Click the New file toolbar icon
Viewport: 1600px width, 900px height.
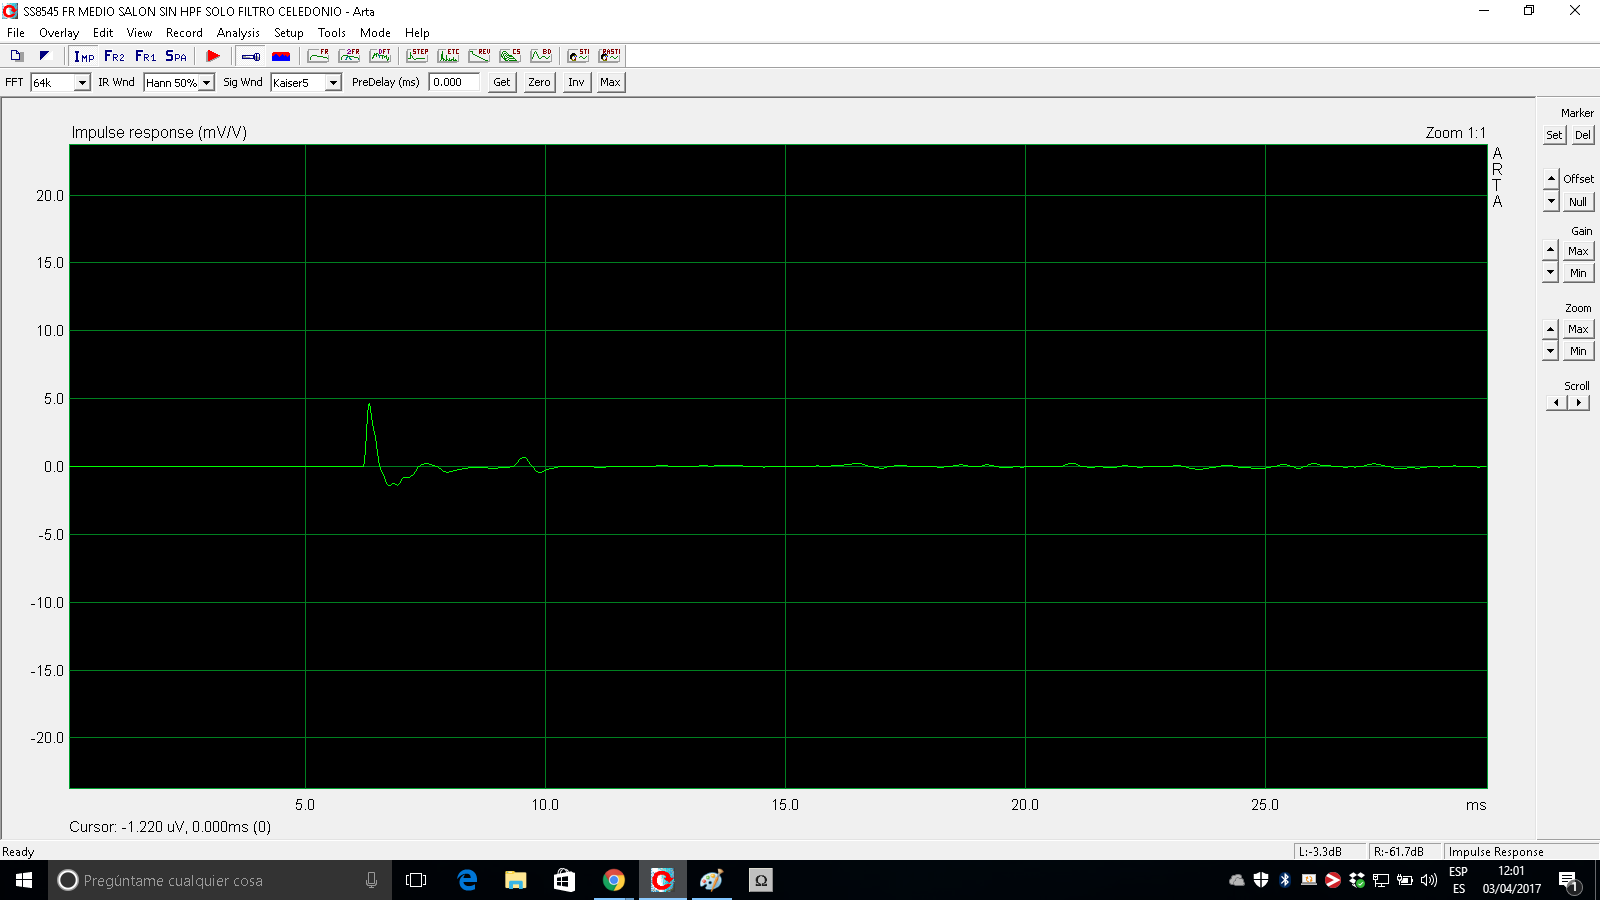click(17, 56)
